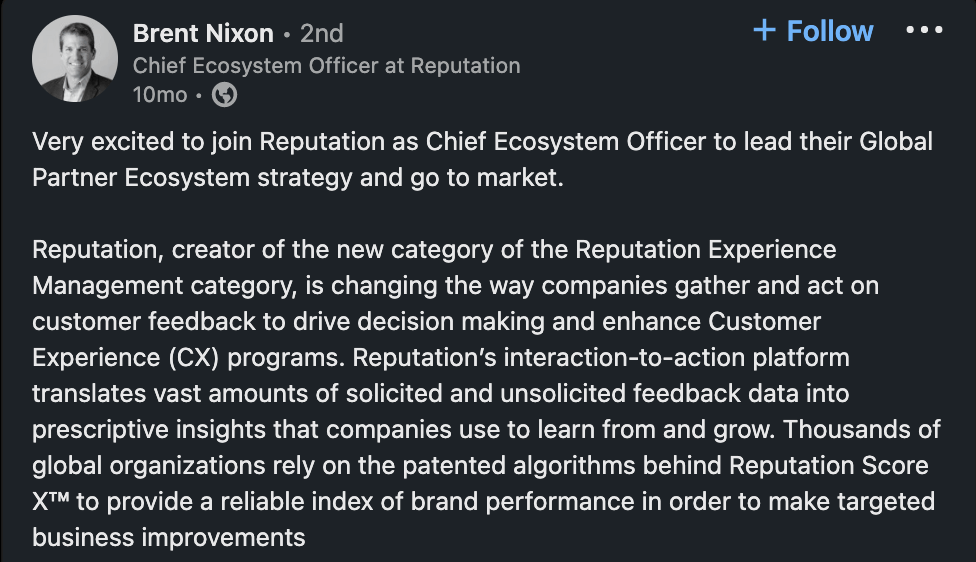
Task: Click the '(CX)' abbreviation in the post
Action: click(x=193, y=358)
